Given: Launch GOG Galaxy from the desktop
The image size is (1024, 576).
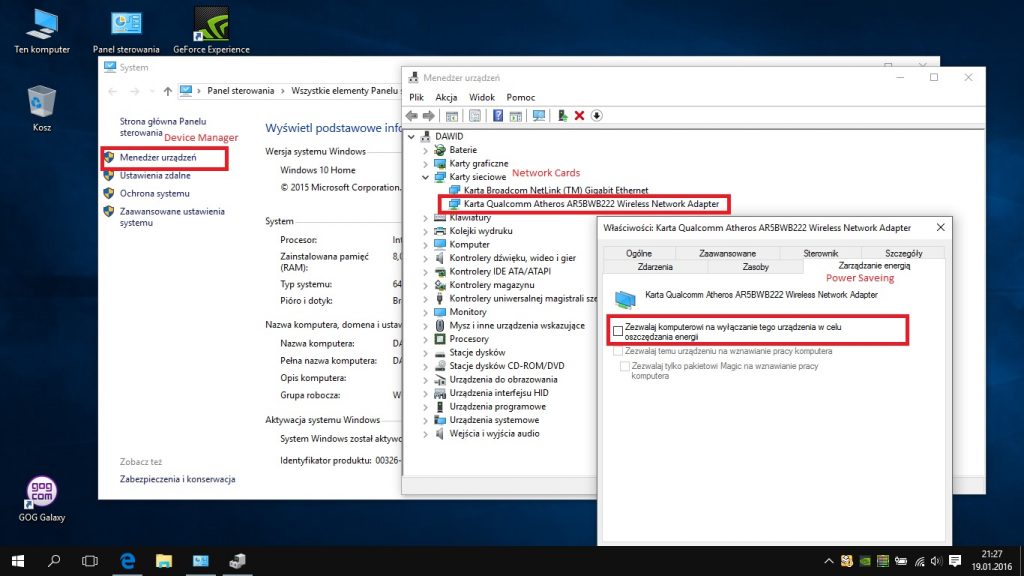Looking at the screenshot, I should coord(40,494).
